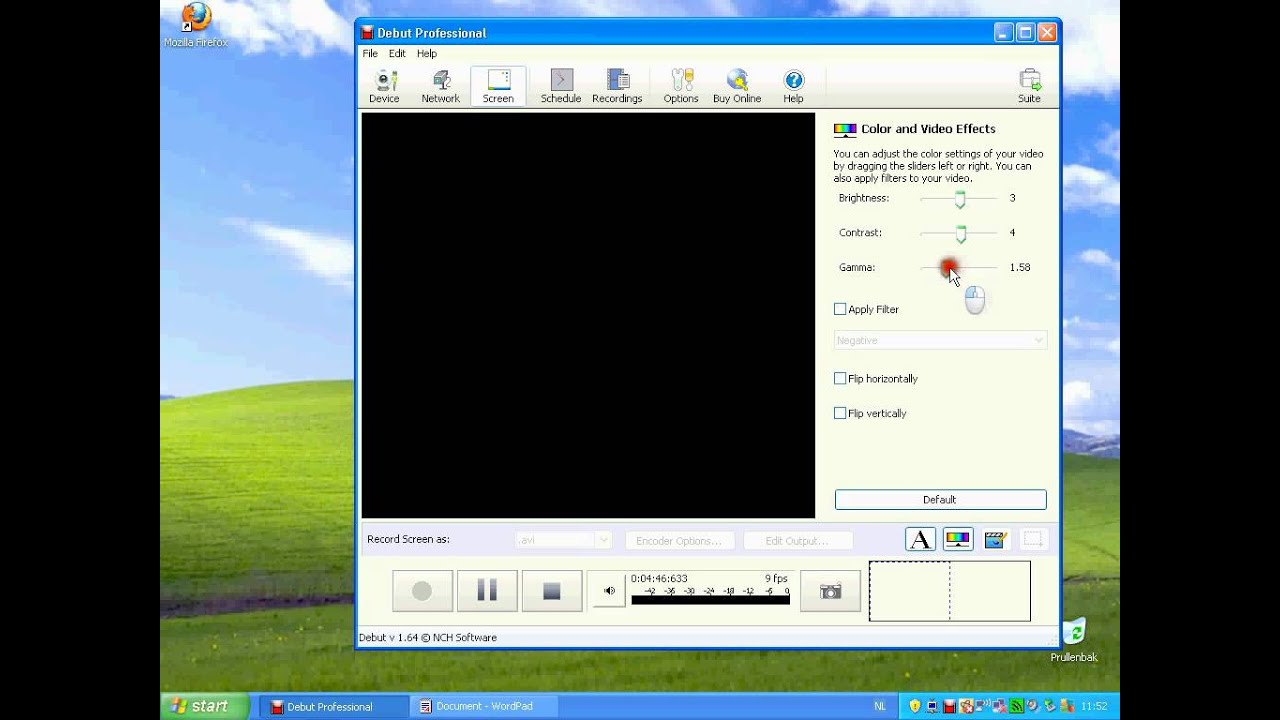This screenshot has width=1280, height=720.
Task: Click the Debut v 1.64 status bar text
Action: pyautogui.click(x=428, y=637)
